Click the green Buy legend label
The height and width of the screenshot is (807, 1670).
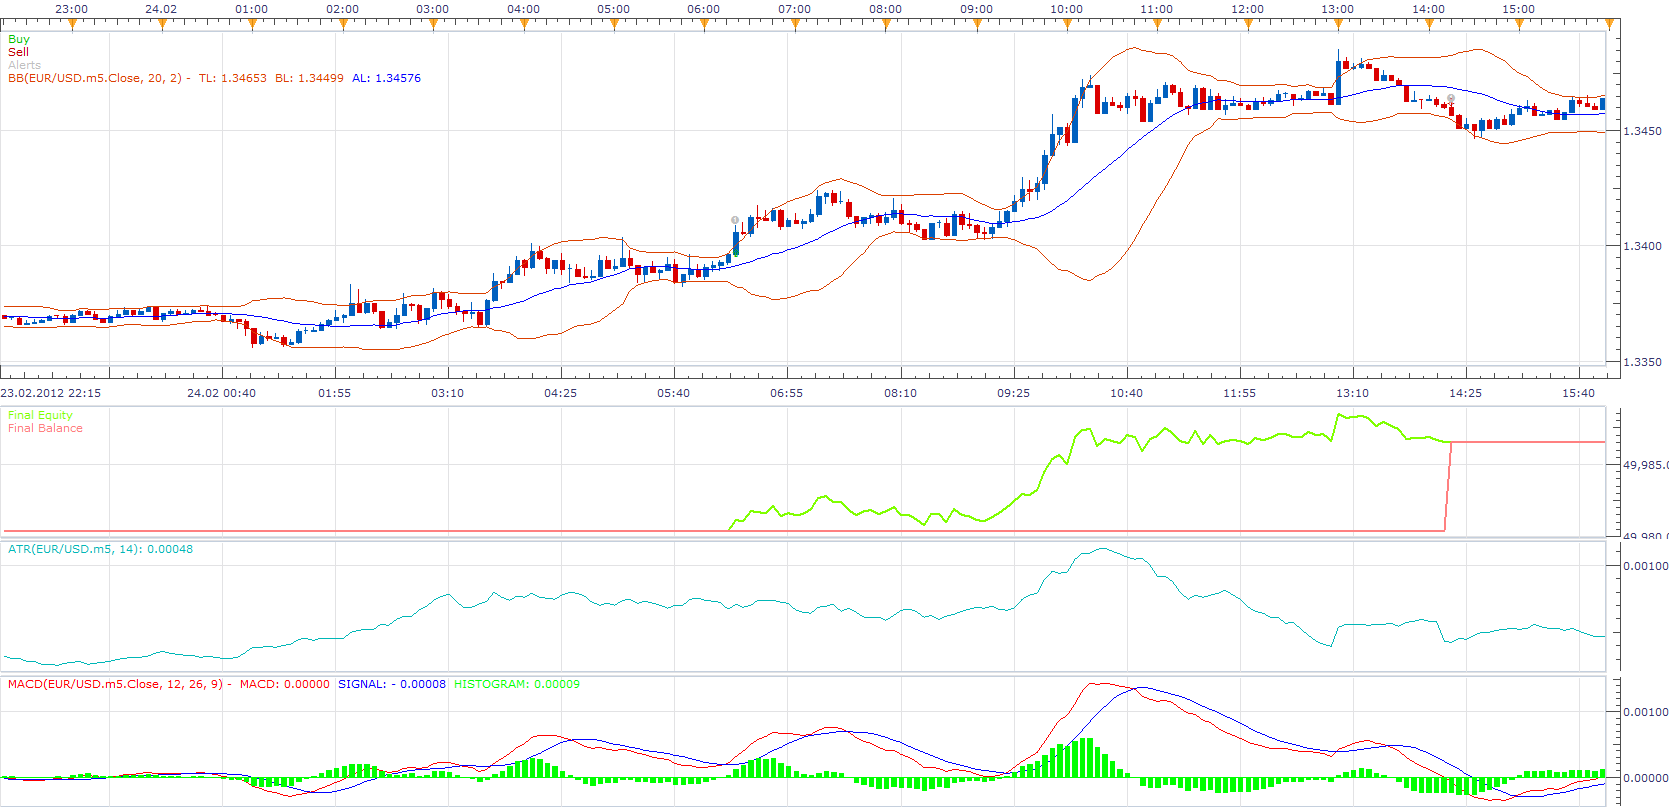19,39
